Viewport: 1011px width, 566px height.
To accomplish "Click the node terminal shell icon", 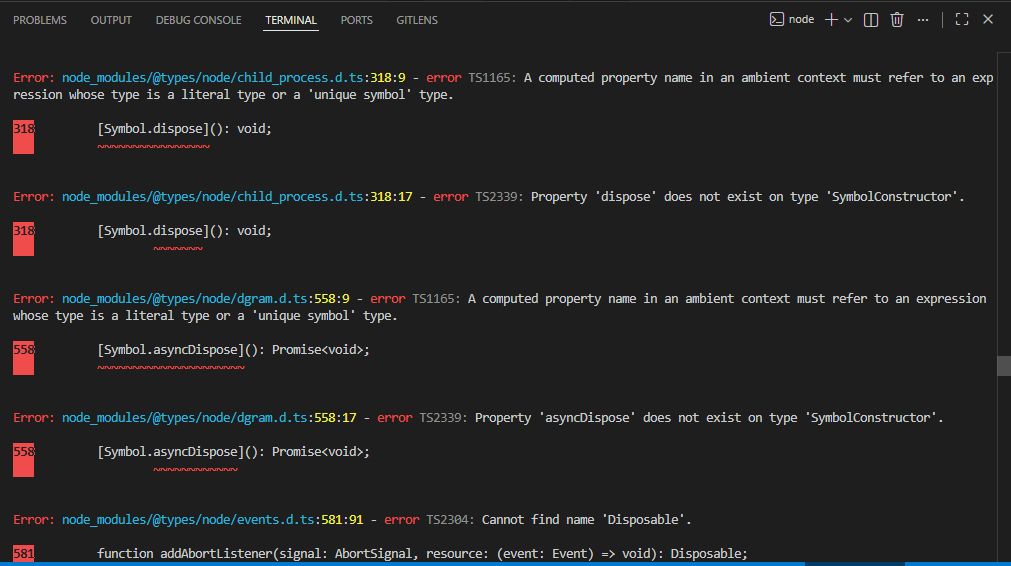I will [776, 19].
